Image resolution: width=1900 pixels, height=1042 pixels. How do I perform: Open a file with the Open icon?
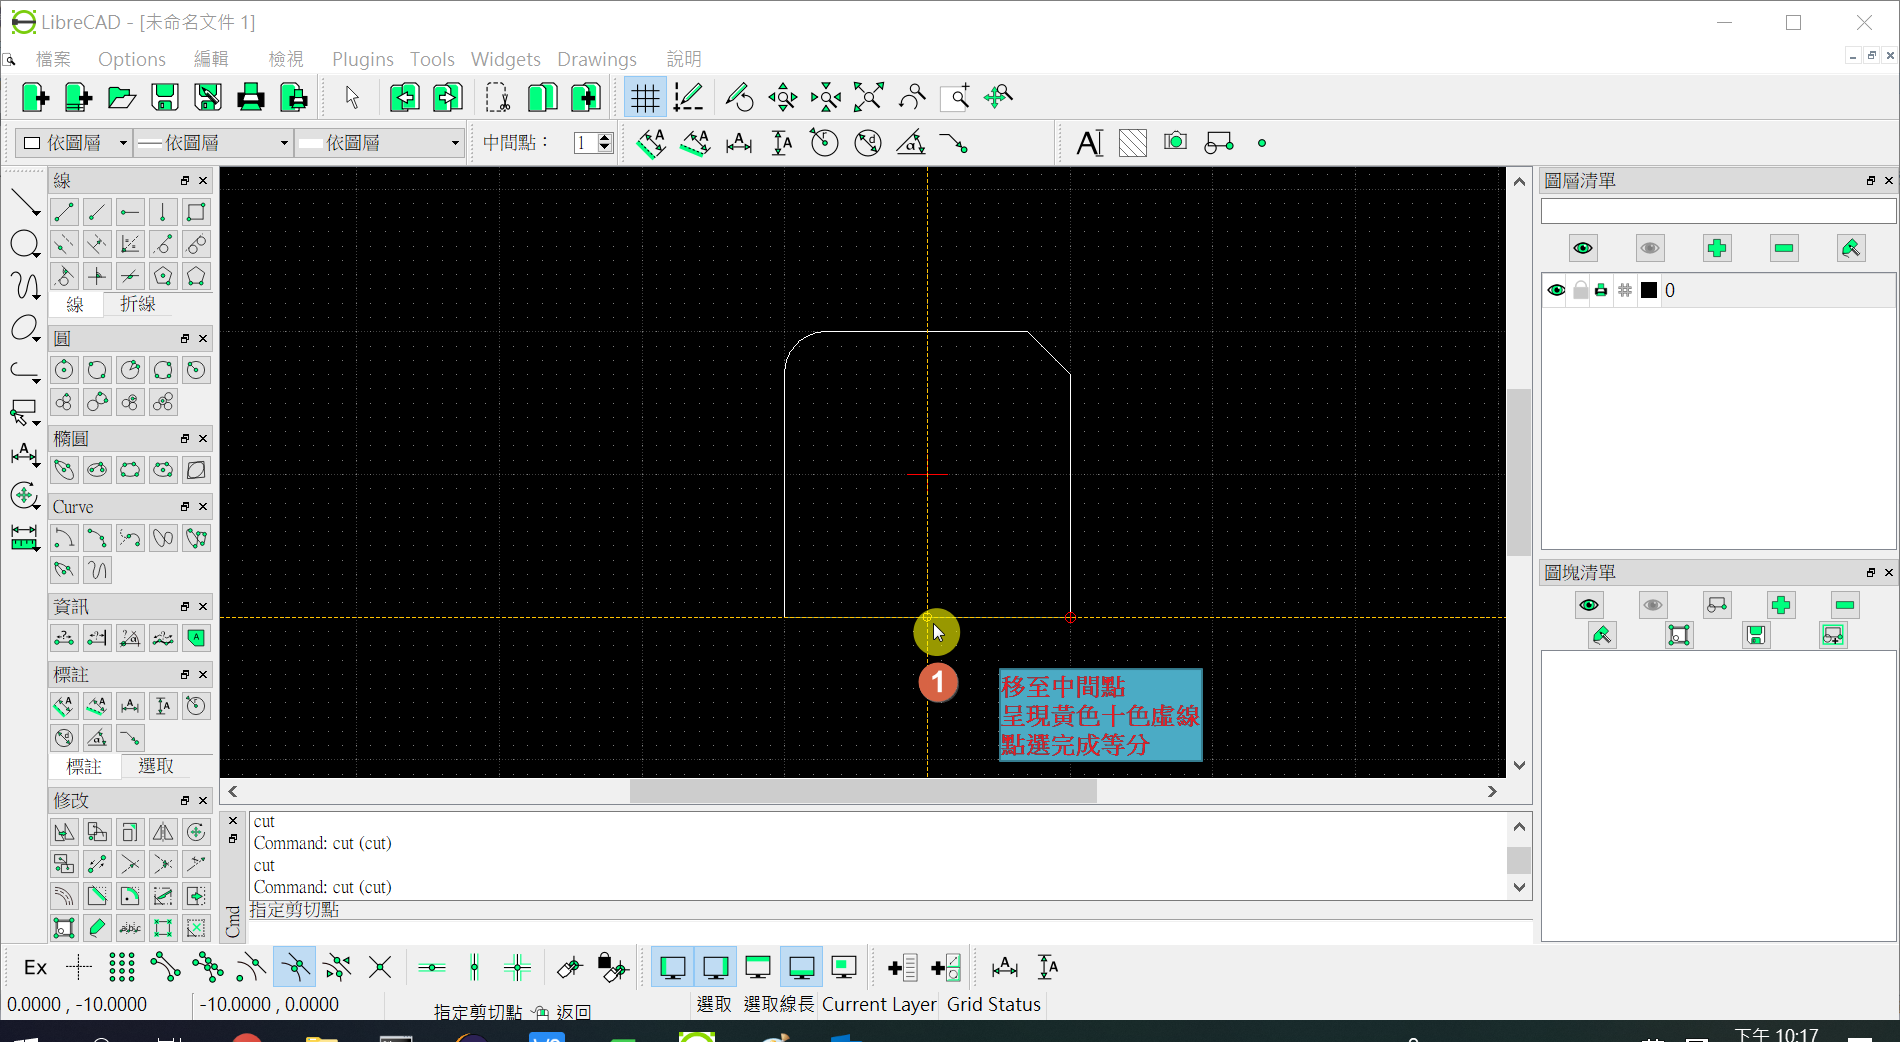pos(122,97)
